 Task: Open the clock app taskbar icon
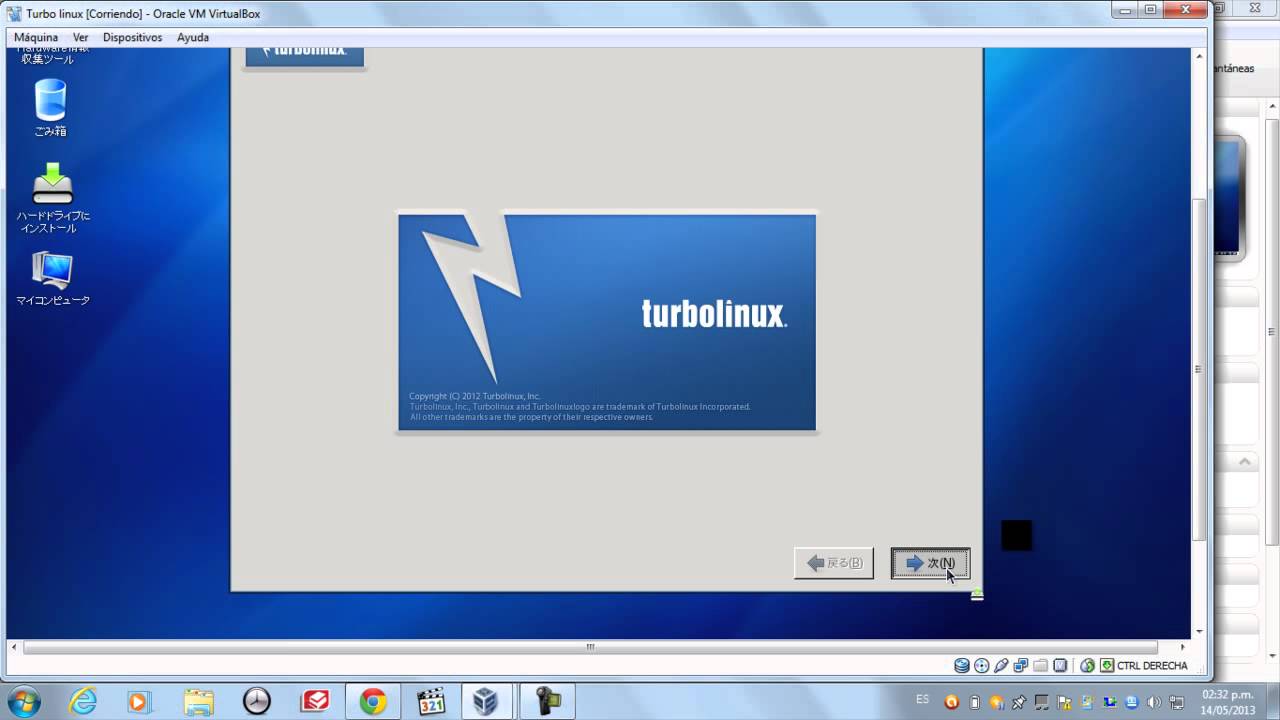tap(257, 702)
